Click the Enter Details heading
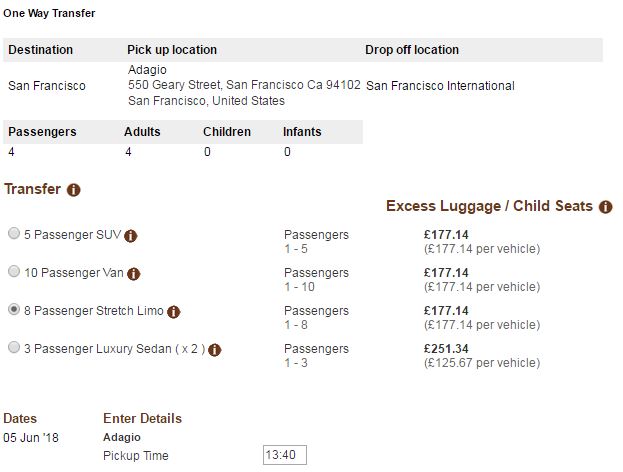623x472 pixels. 142,418
